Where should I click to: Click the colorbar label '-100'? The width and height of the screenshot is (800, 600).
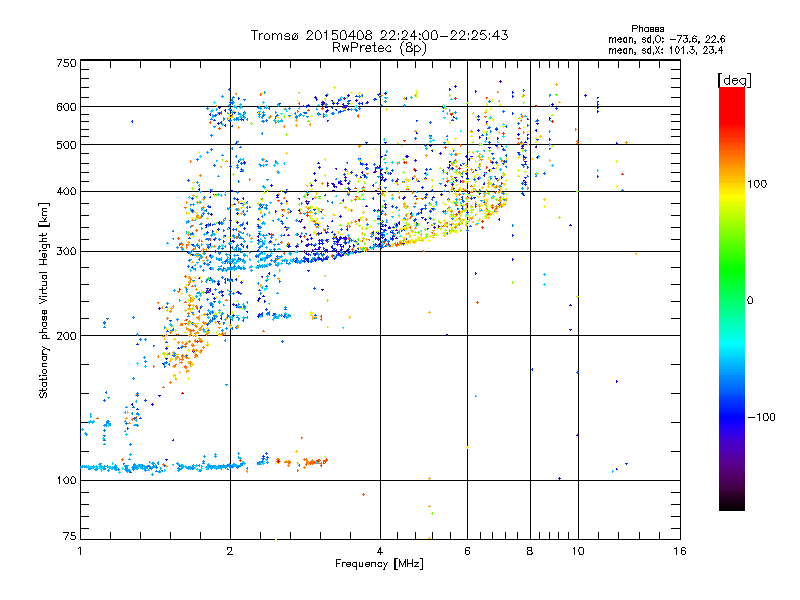coord(762,417)
